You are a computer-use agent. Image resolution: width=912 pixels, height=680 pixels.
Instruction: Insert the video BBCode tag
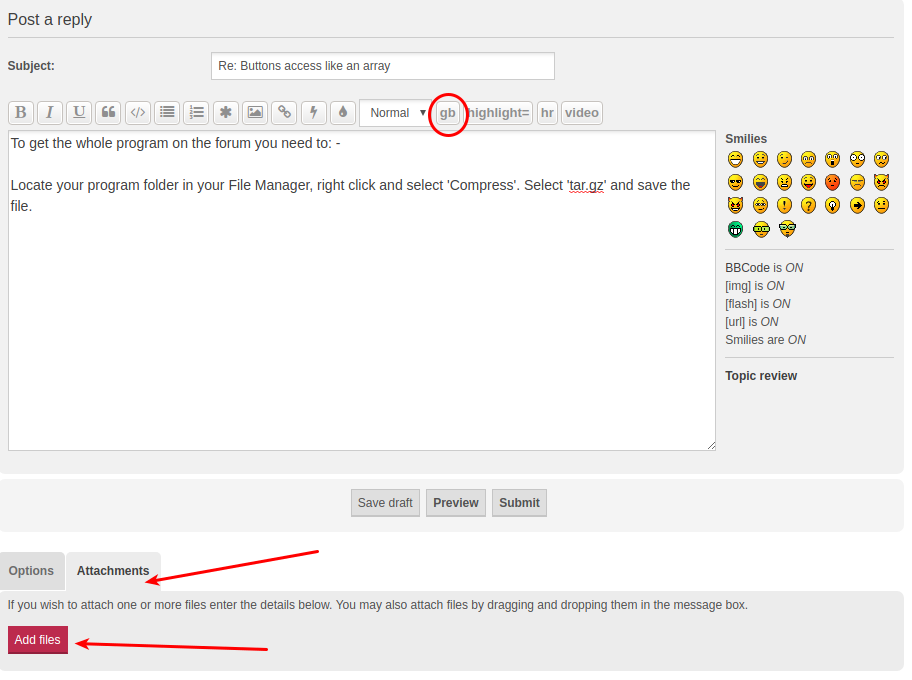(x=582, y=113)
